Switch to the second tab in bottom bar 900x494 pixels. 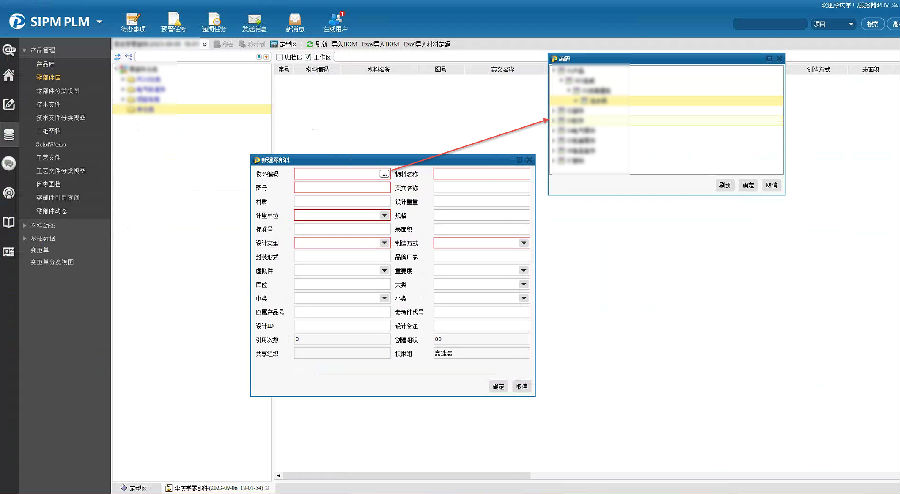[218, 488]
